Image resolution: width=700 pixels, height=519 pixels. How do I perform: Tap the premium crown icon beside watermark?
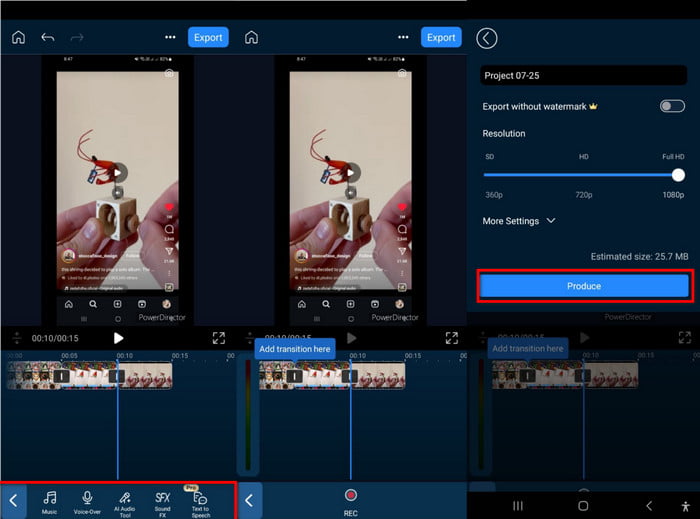coord(593,106)
